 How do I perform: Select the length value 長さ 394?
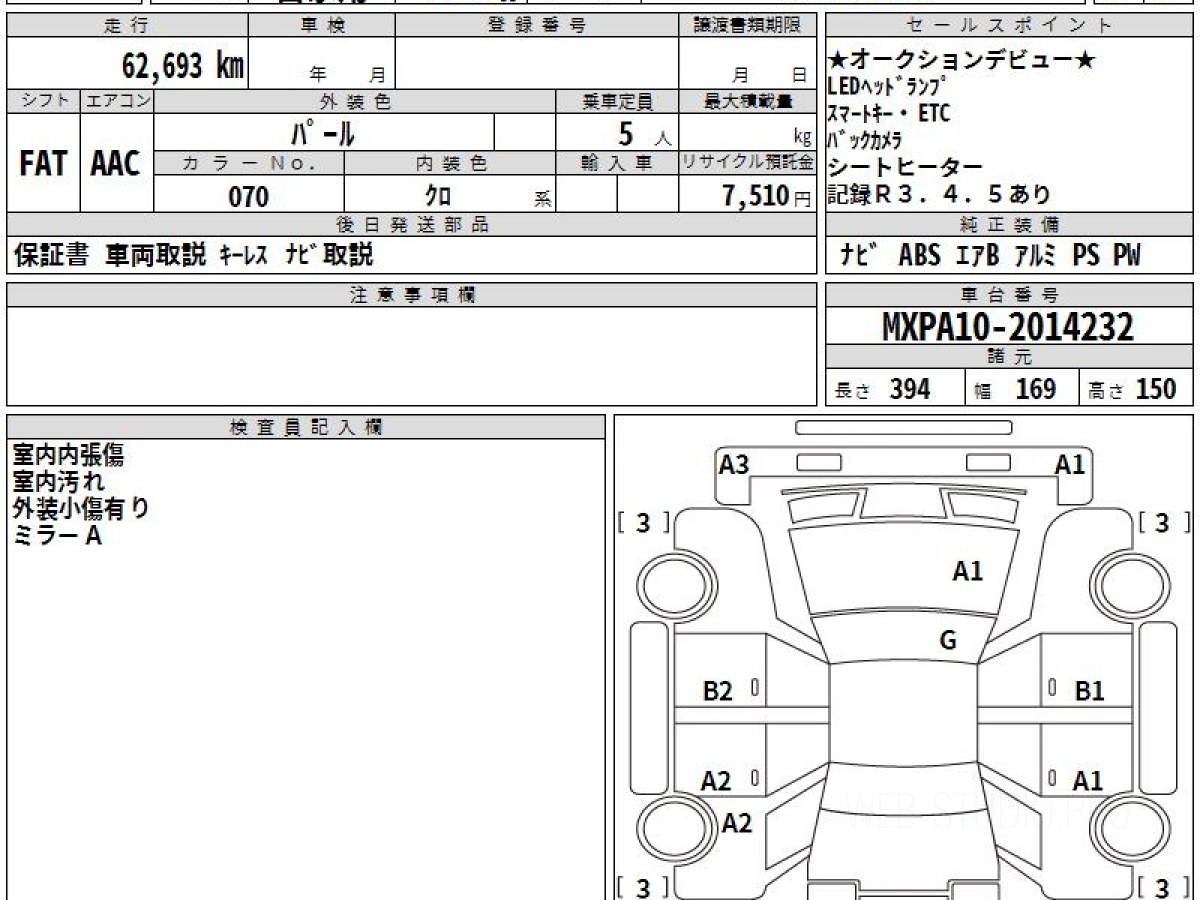882,389
